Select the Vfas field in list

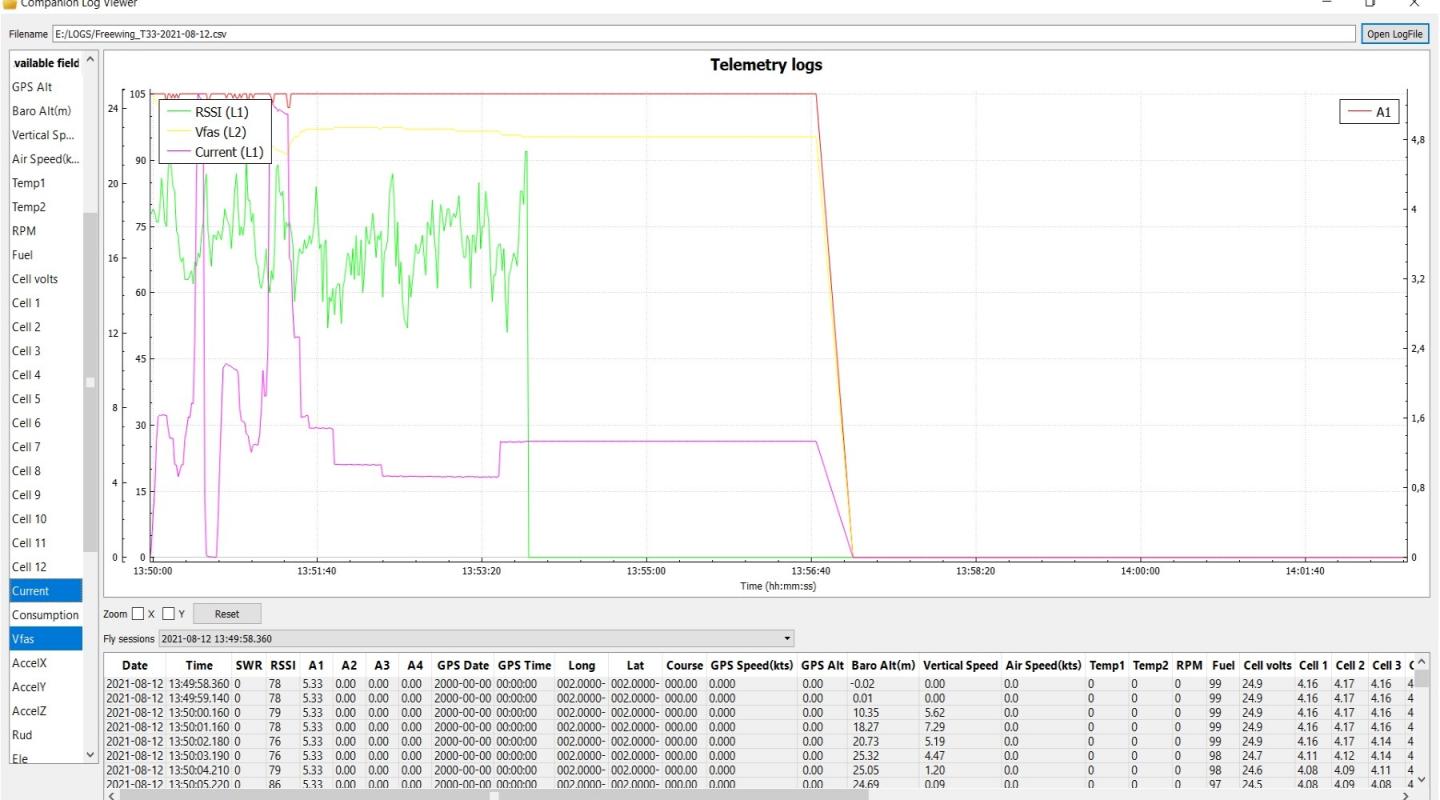[46, 639]
